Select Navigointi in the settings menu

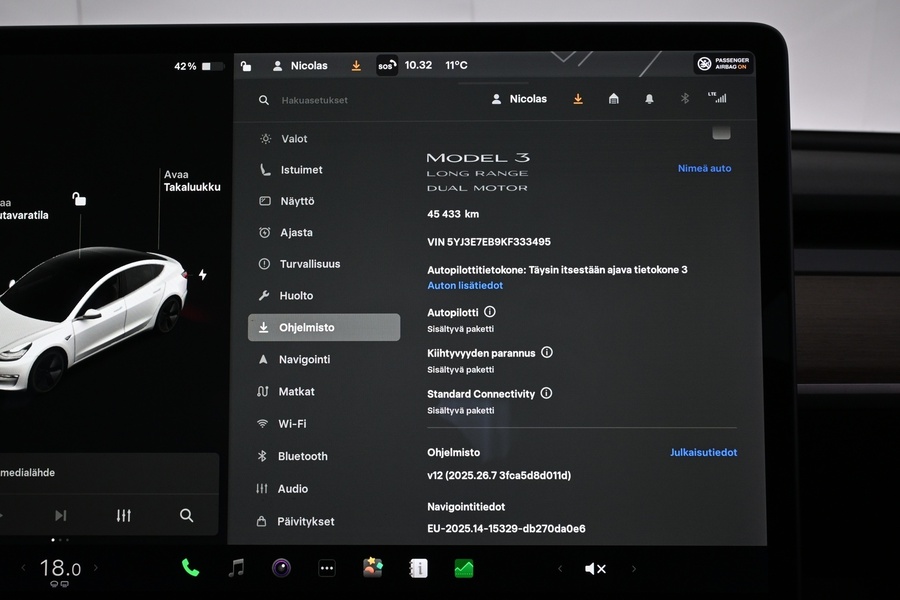tap(304, 359)
